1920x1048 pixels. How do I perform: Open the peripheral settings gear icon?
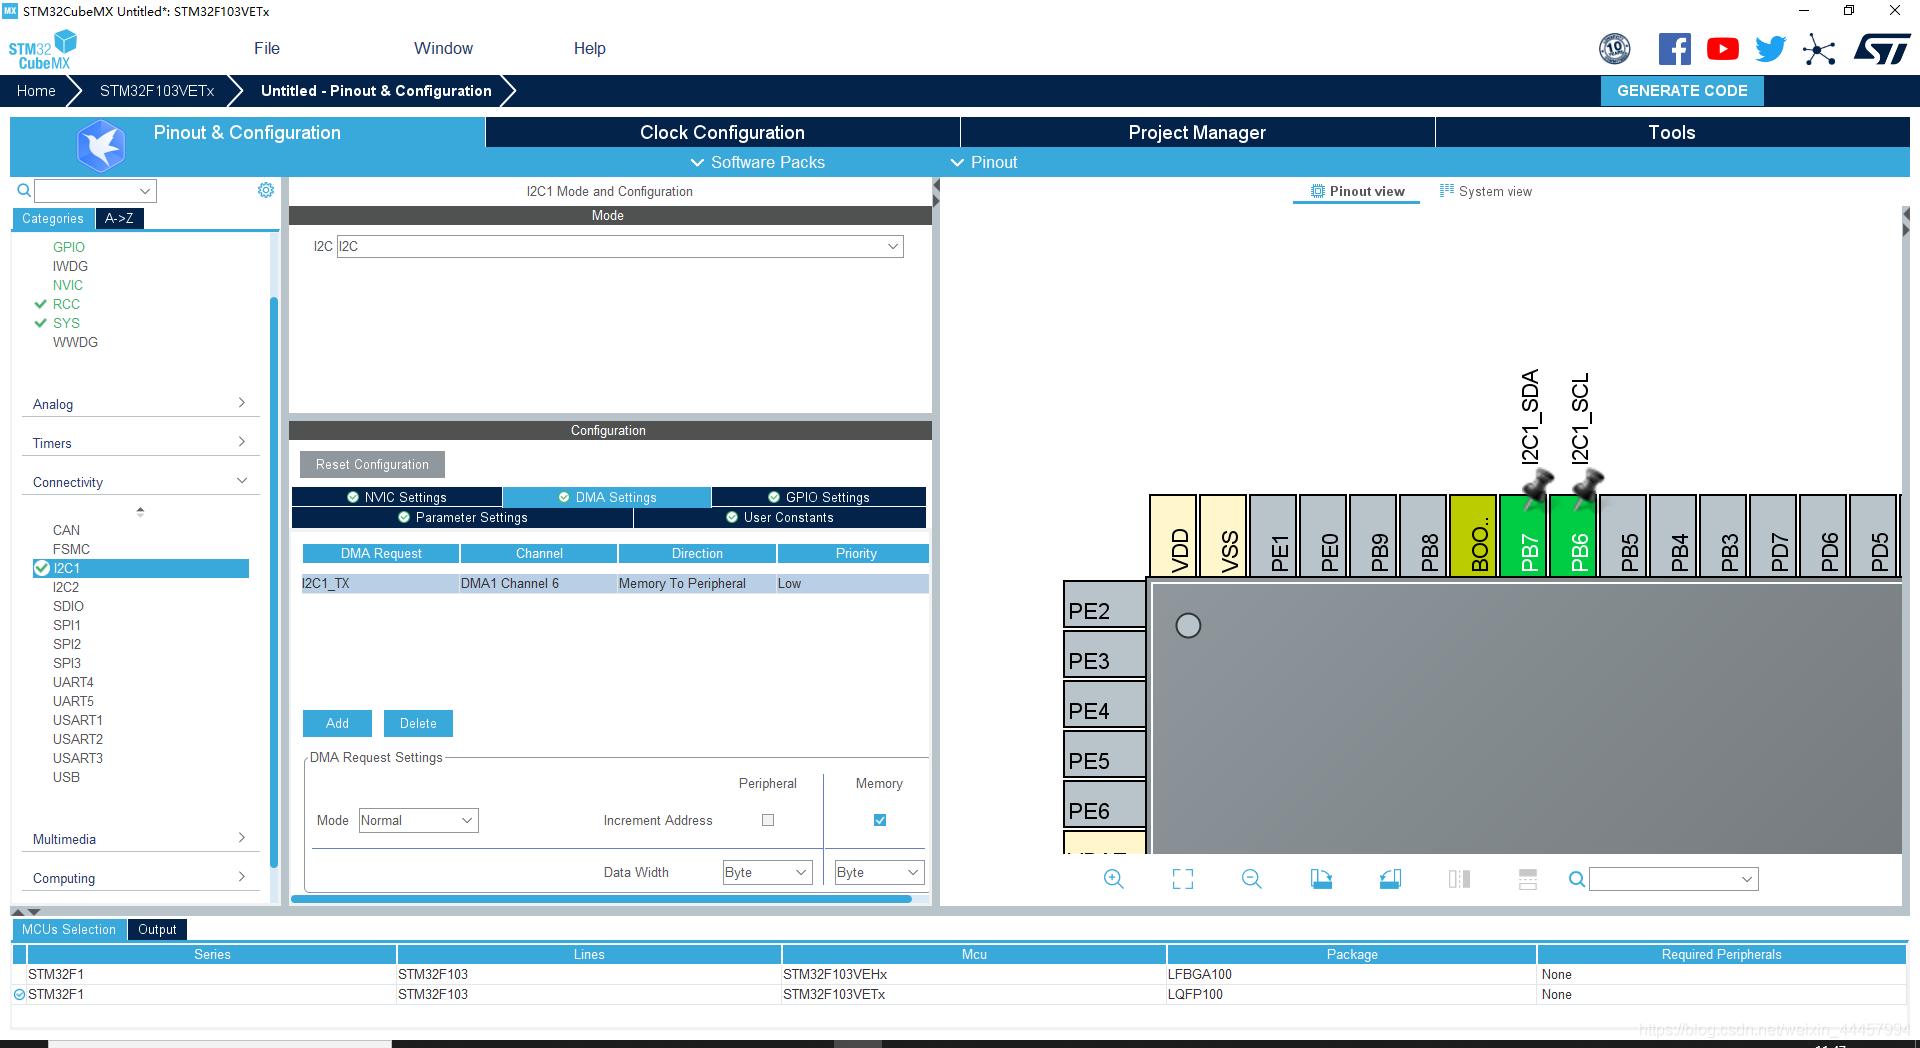click(266, 190)
